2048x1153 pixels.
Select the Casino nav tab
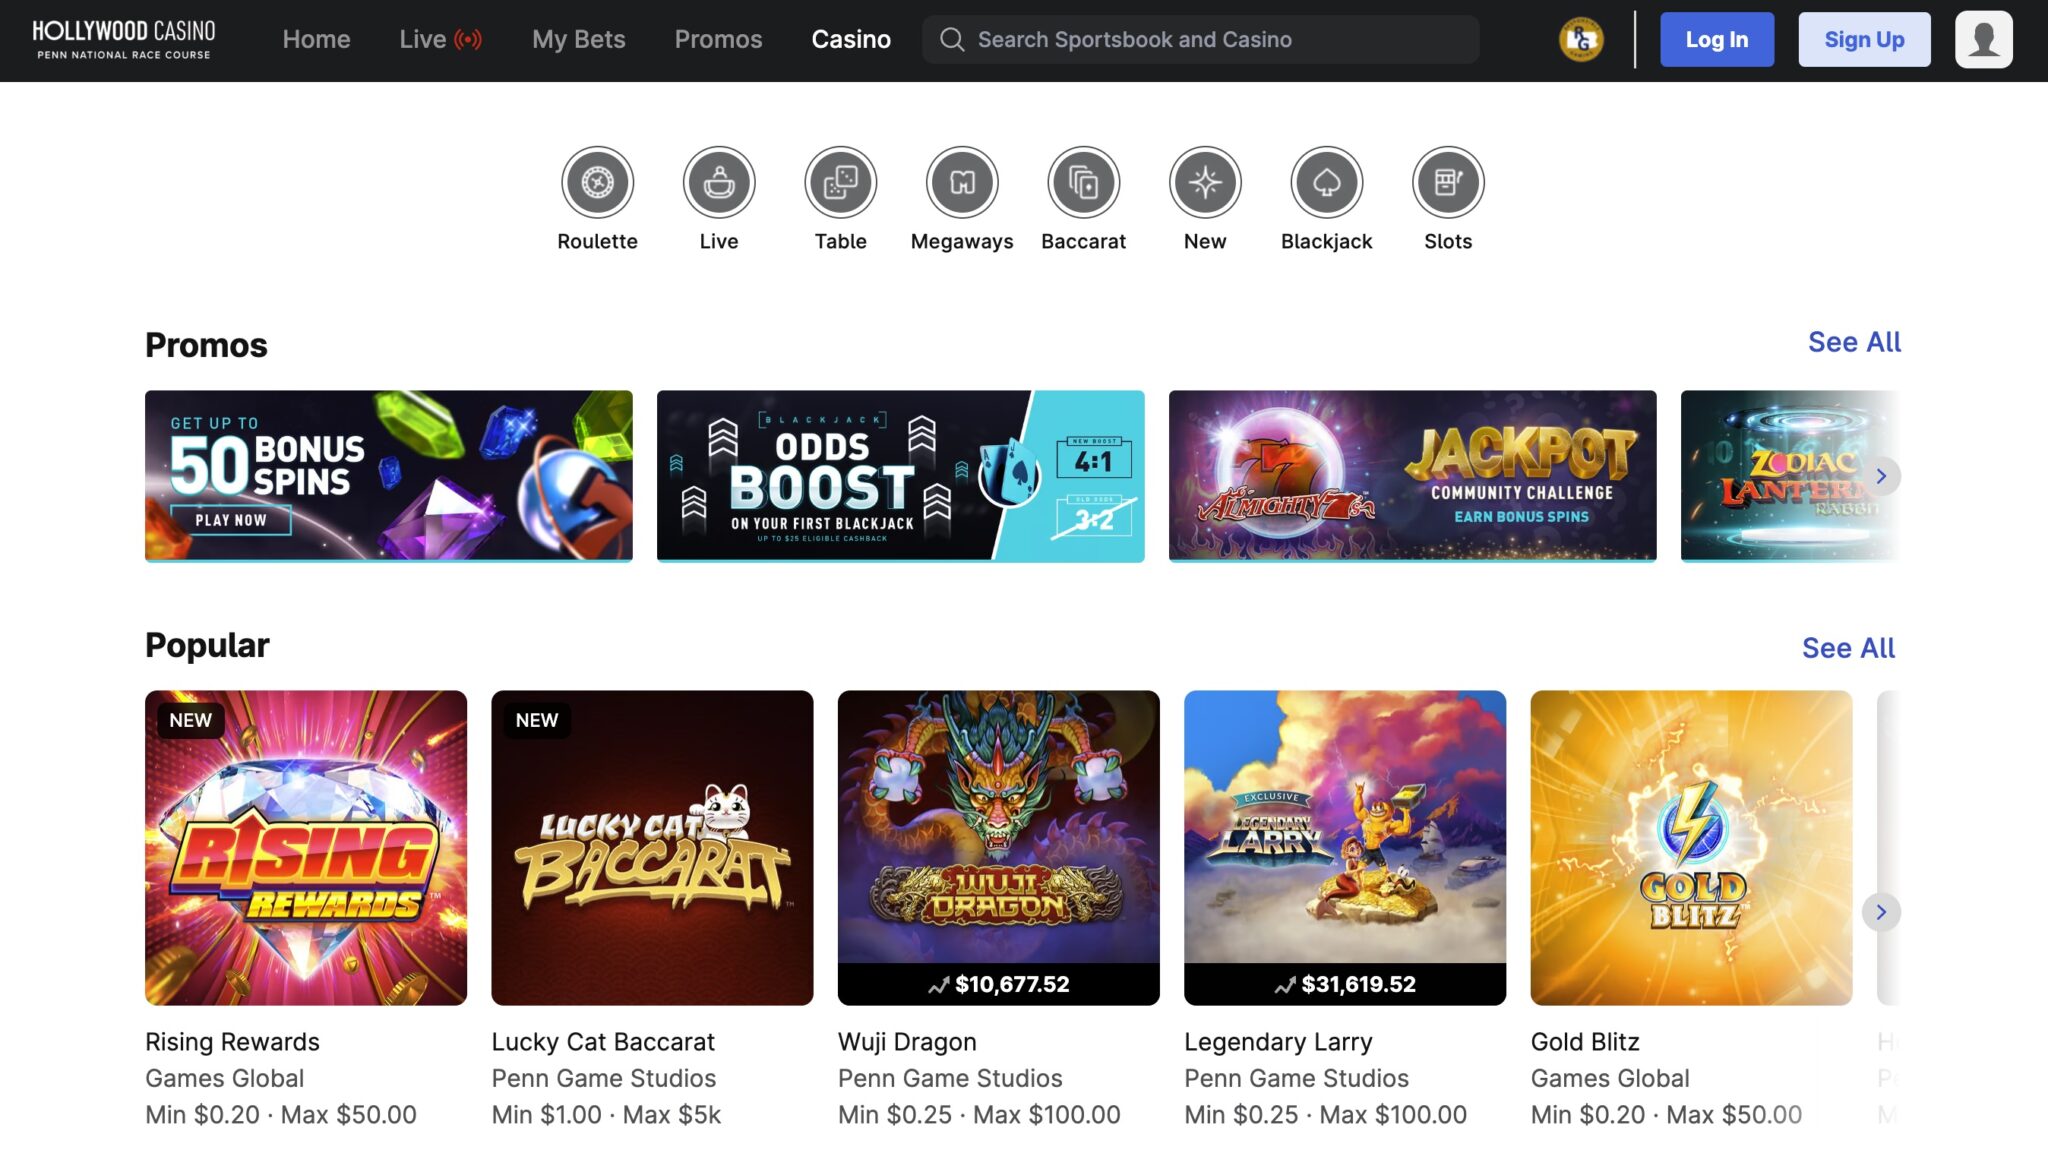click(x=851, y=39)
